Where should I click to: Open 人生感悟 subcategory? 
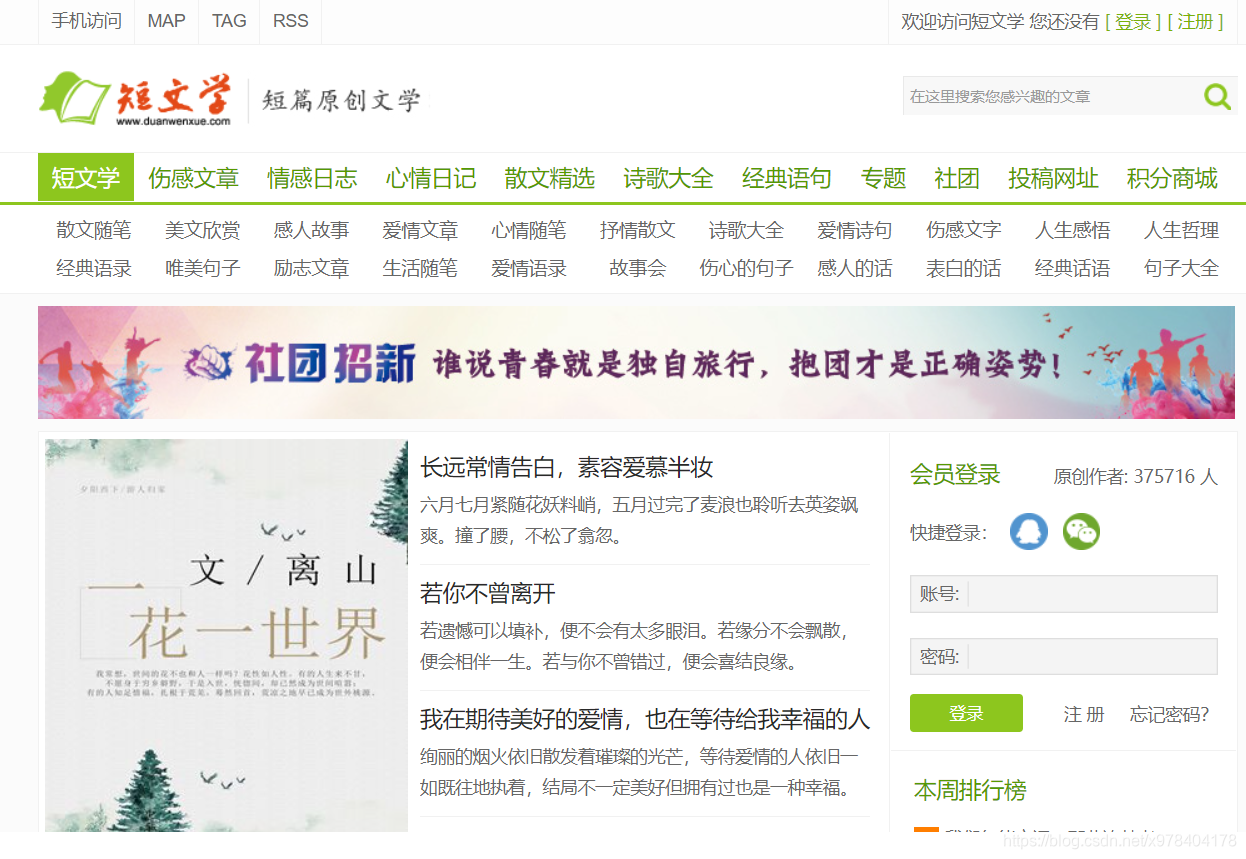point(1073,230)
